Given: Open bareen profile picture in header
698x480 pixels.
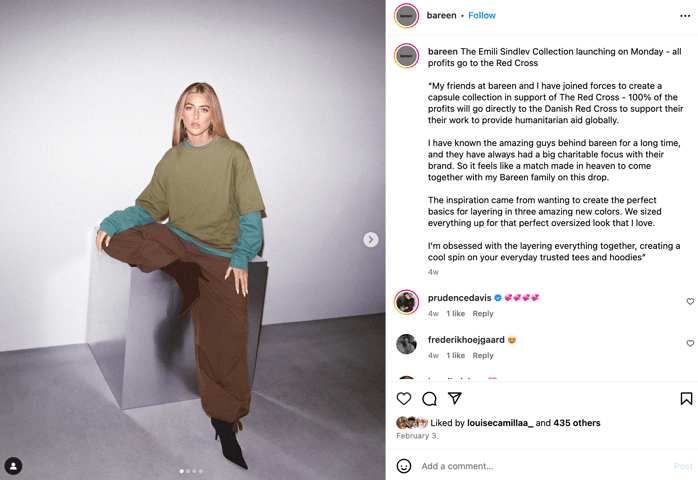Looking at the screenshot, I should [406, 16].
